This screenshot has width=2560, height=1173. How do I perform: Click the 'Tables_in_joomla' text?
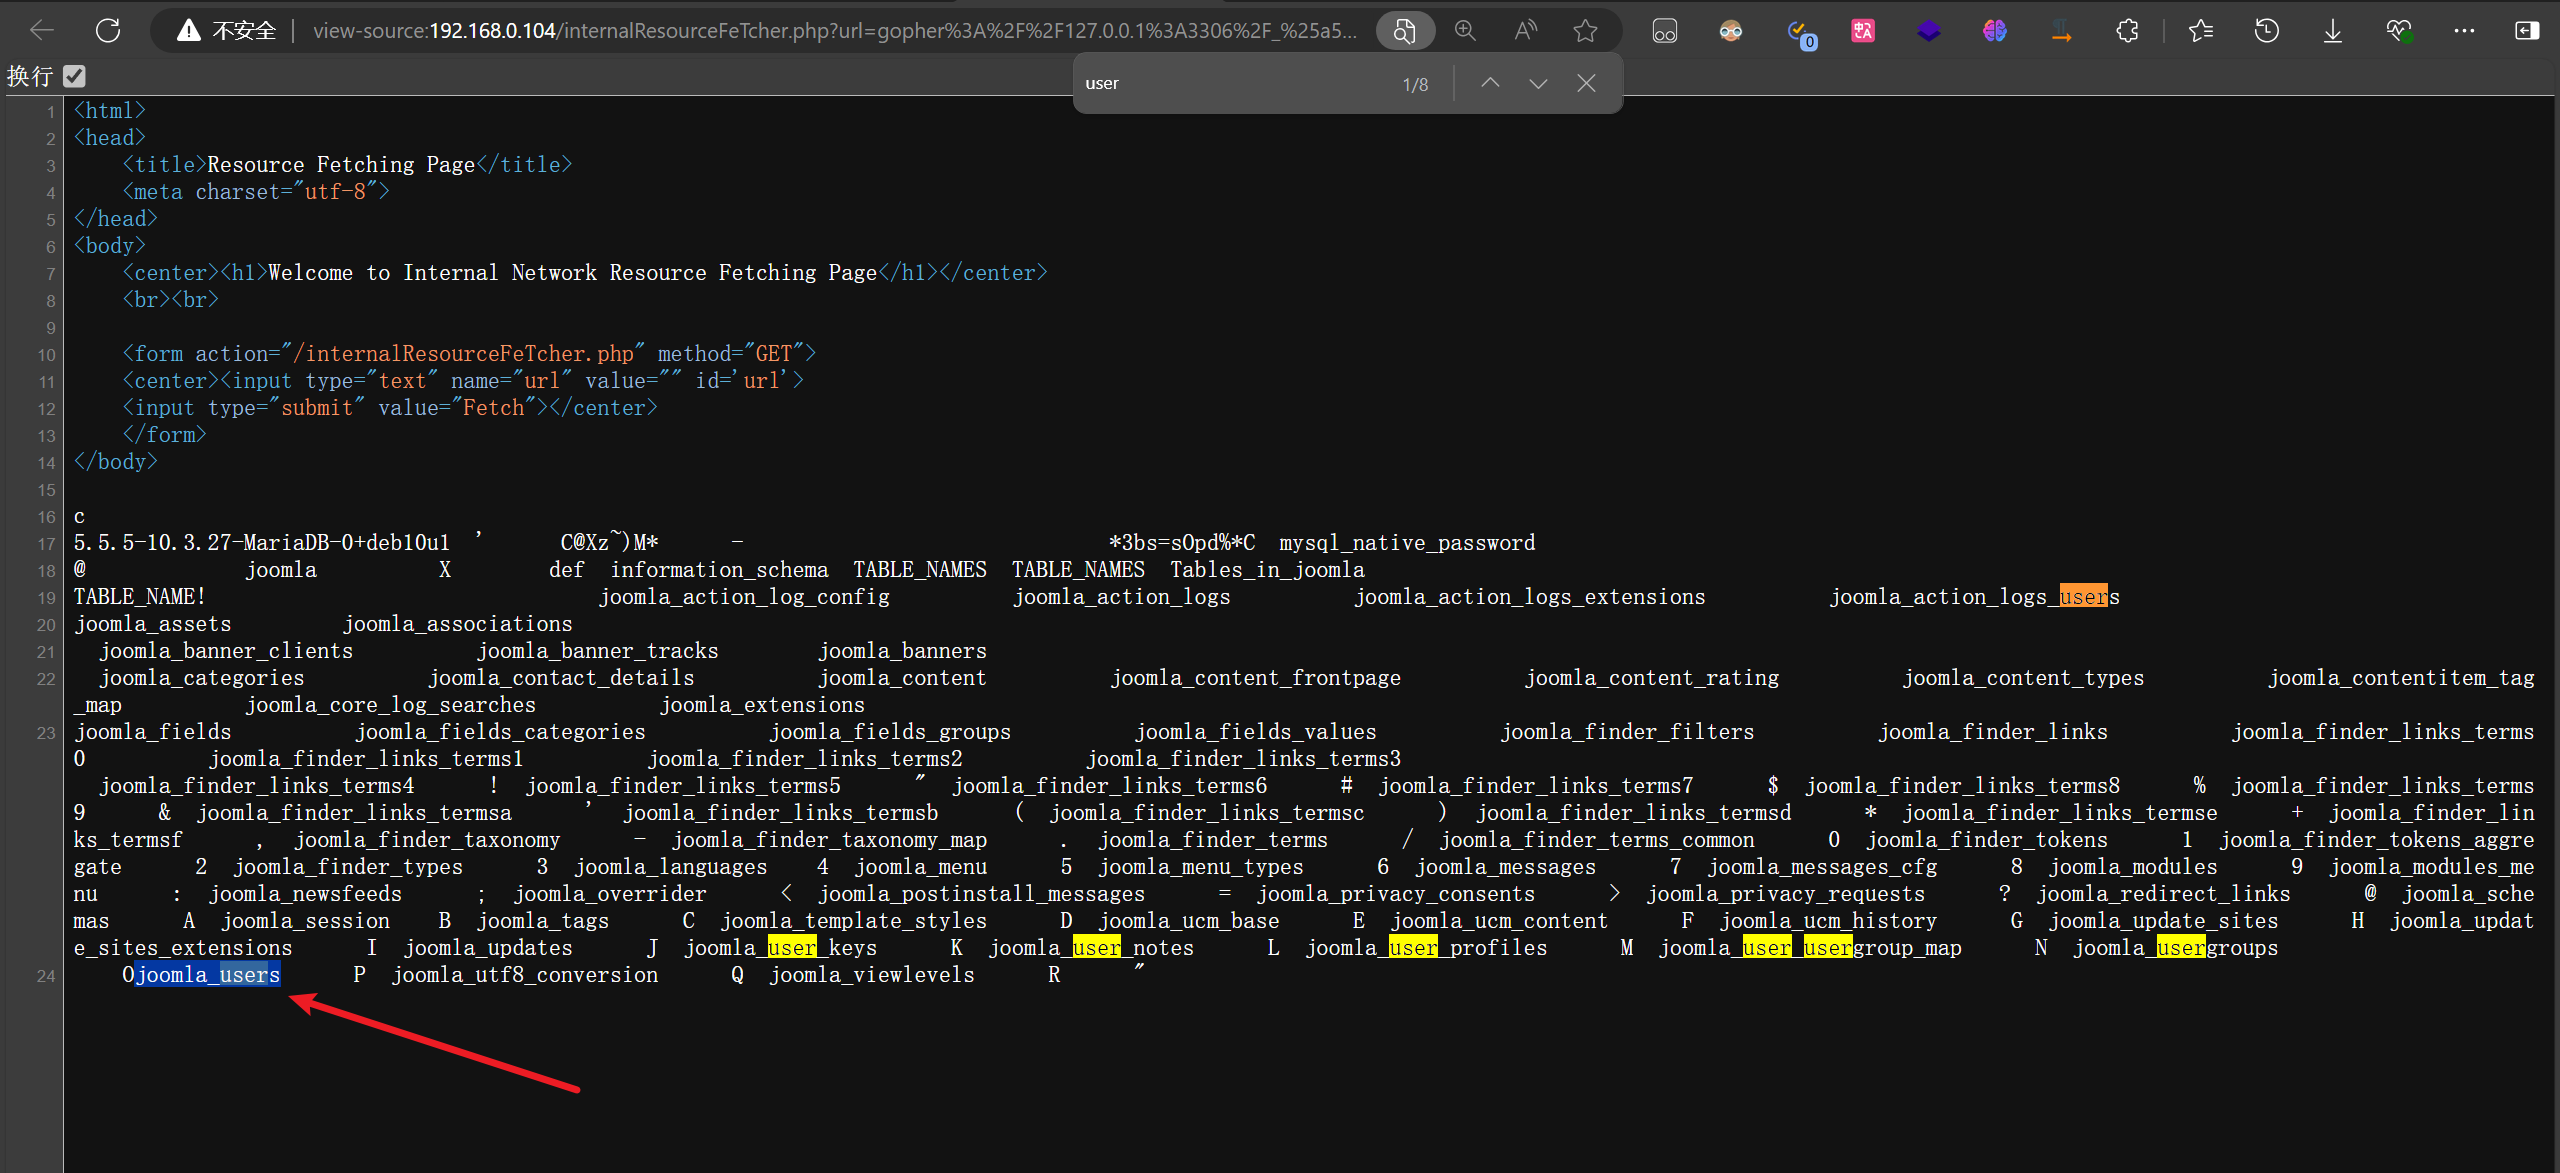click(x=1267, y=569)
